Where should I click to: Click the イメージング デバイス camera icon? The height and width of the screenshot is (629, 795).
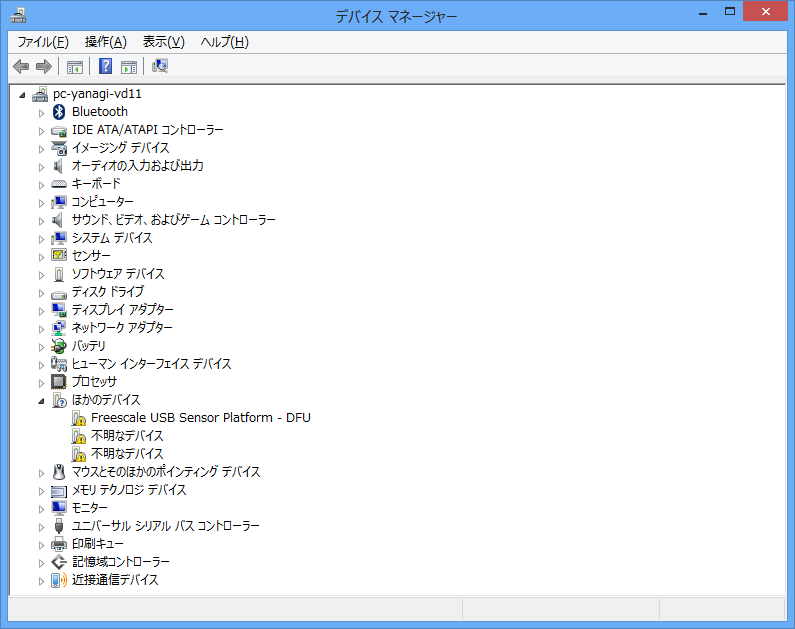coord(59,148)
